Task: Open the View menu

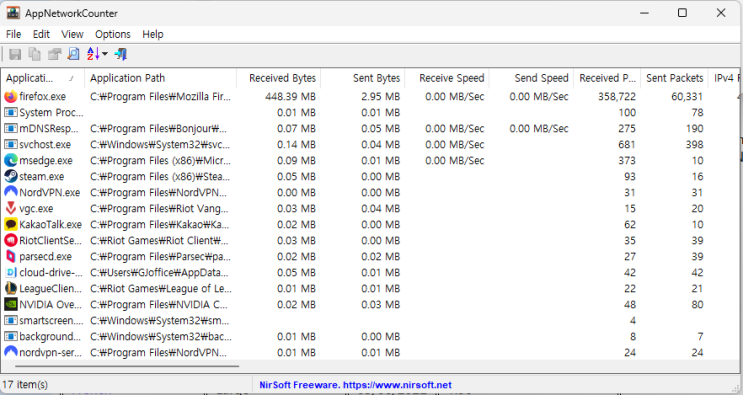Action: click(x=72, y=34)
